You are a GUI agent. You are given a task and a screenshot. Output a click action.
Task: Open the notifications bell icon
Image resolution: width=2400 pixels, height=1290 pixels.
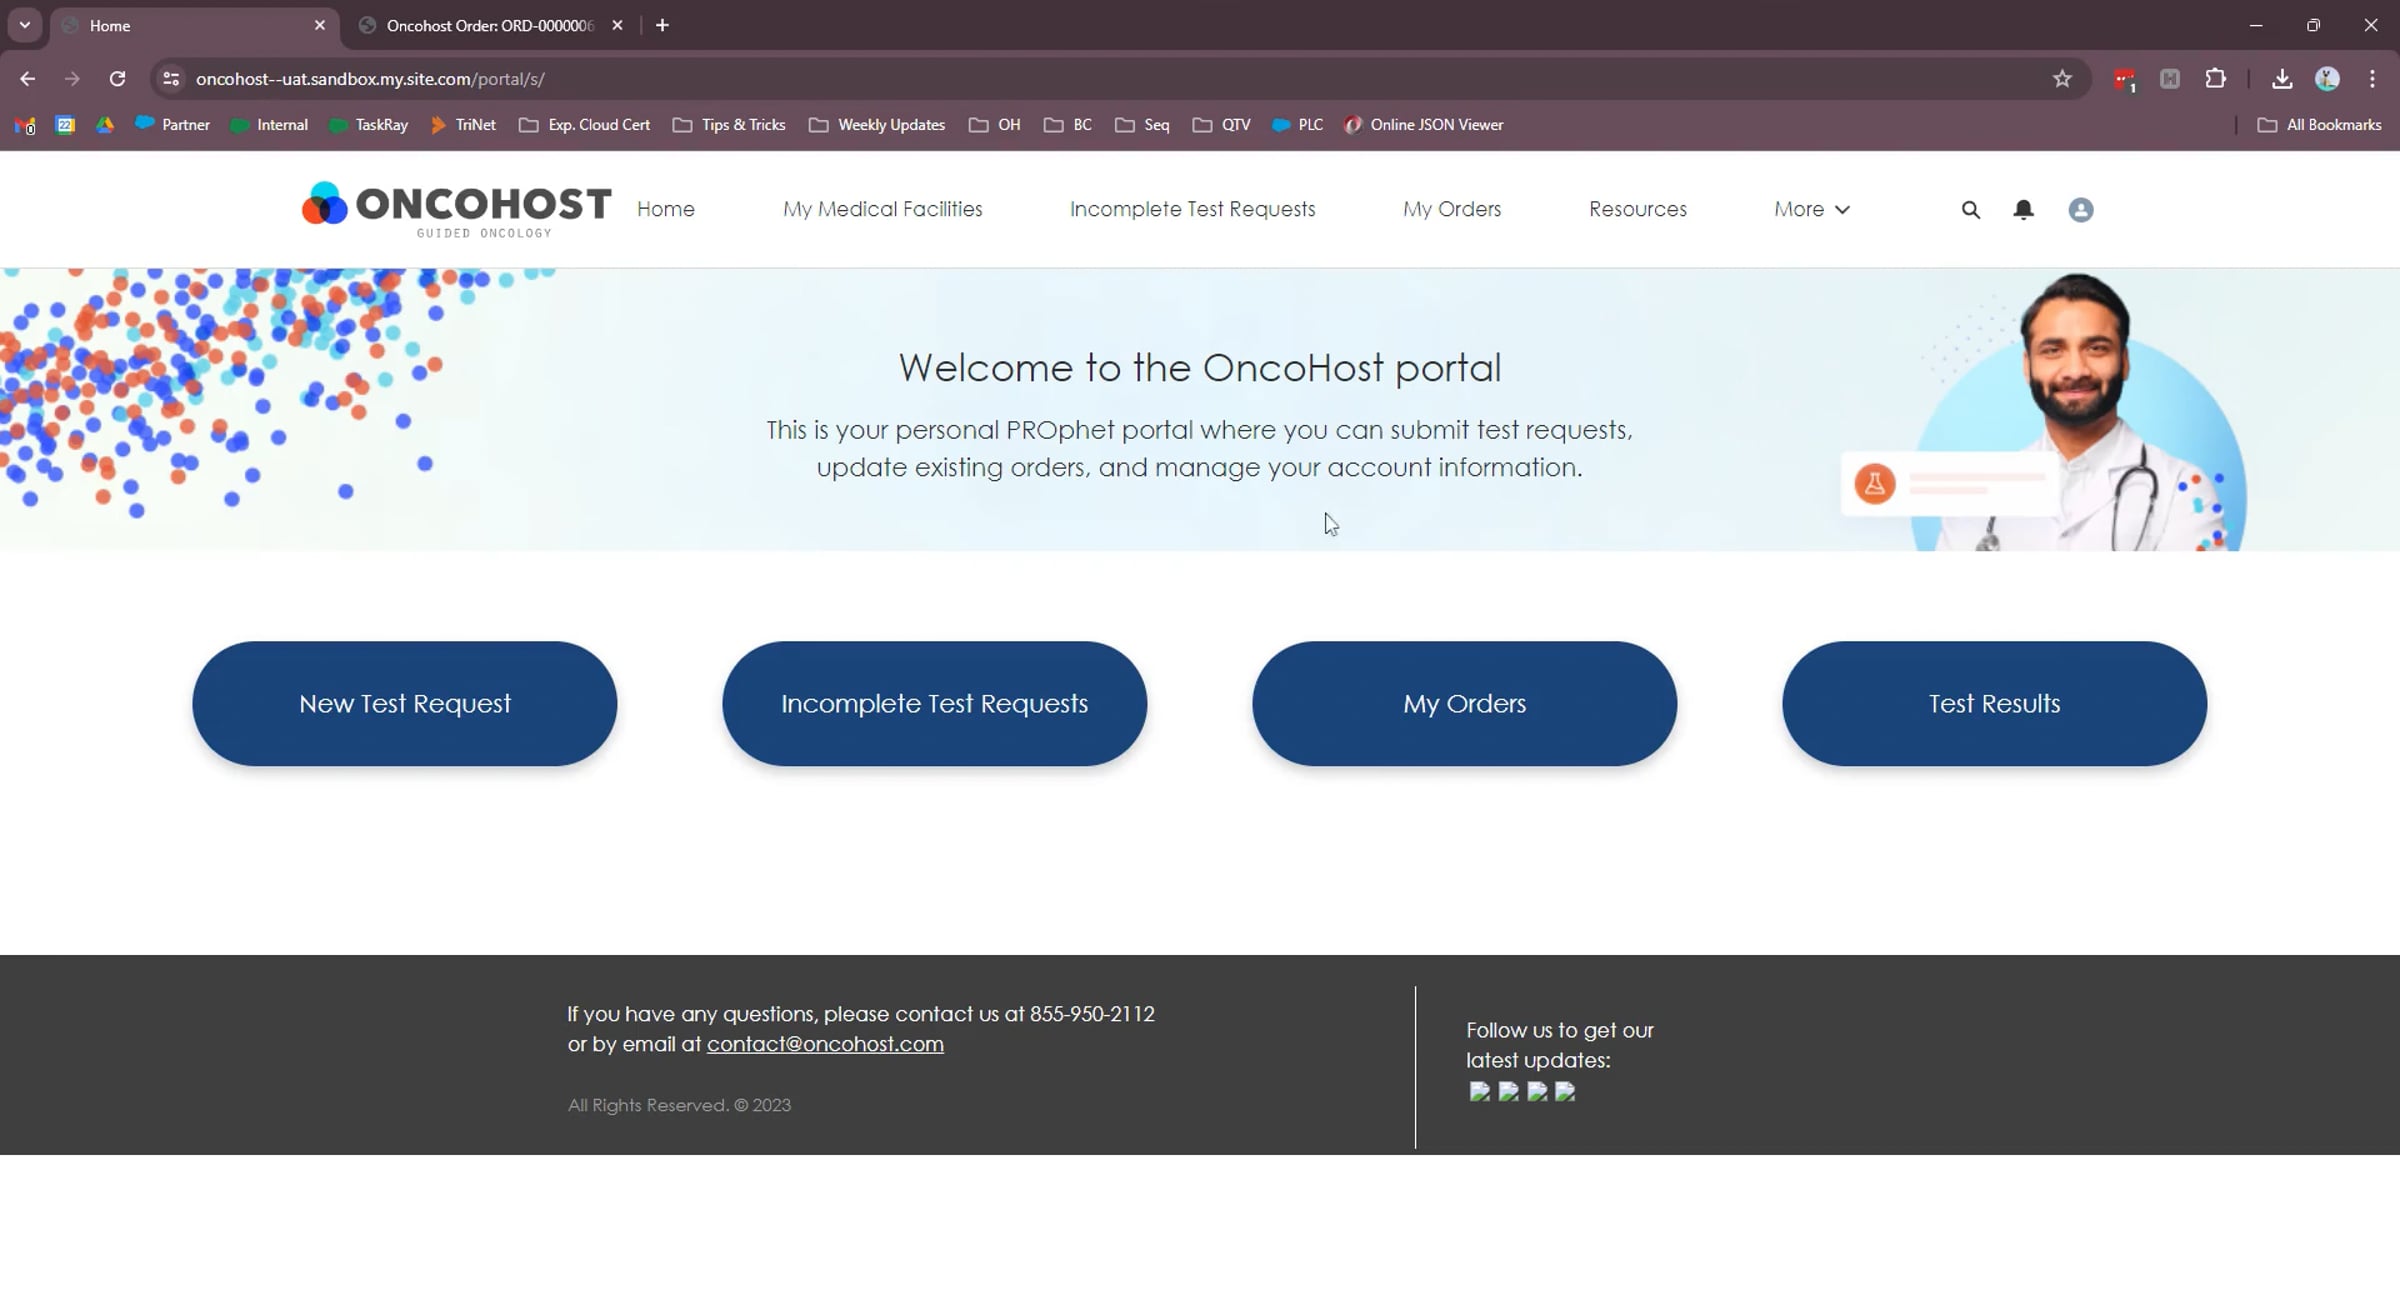(x=2023, y=210)
